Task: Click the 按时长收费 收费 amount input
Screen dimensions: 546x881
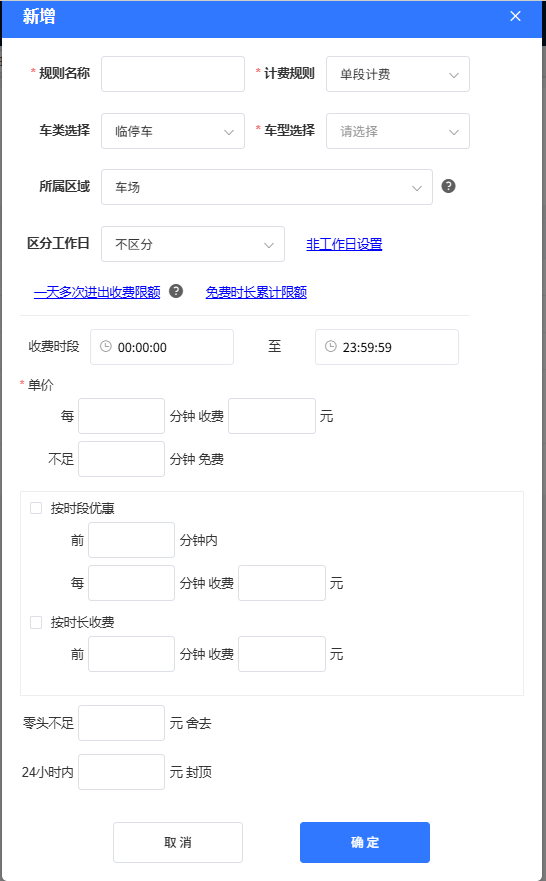Action: 282,654
